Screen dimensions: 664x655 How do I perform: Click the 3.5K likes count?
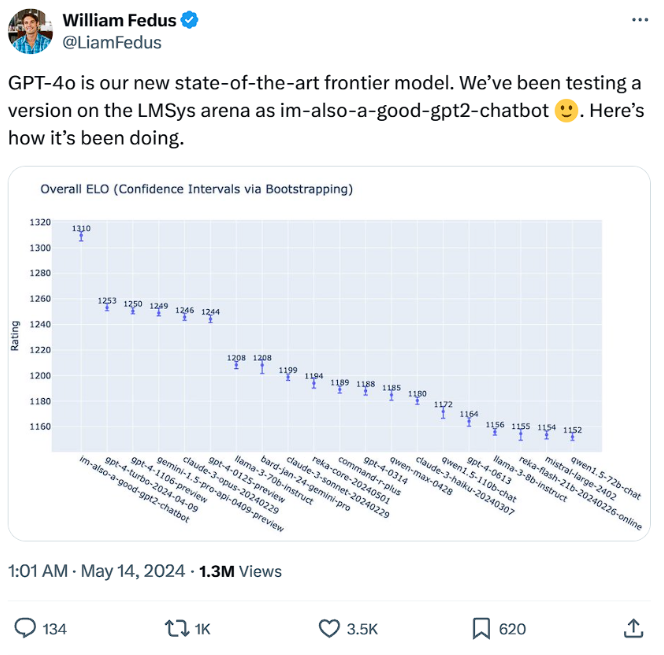[x=361, y=628]
